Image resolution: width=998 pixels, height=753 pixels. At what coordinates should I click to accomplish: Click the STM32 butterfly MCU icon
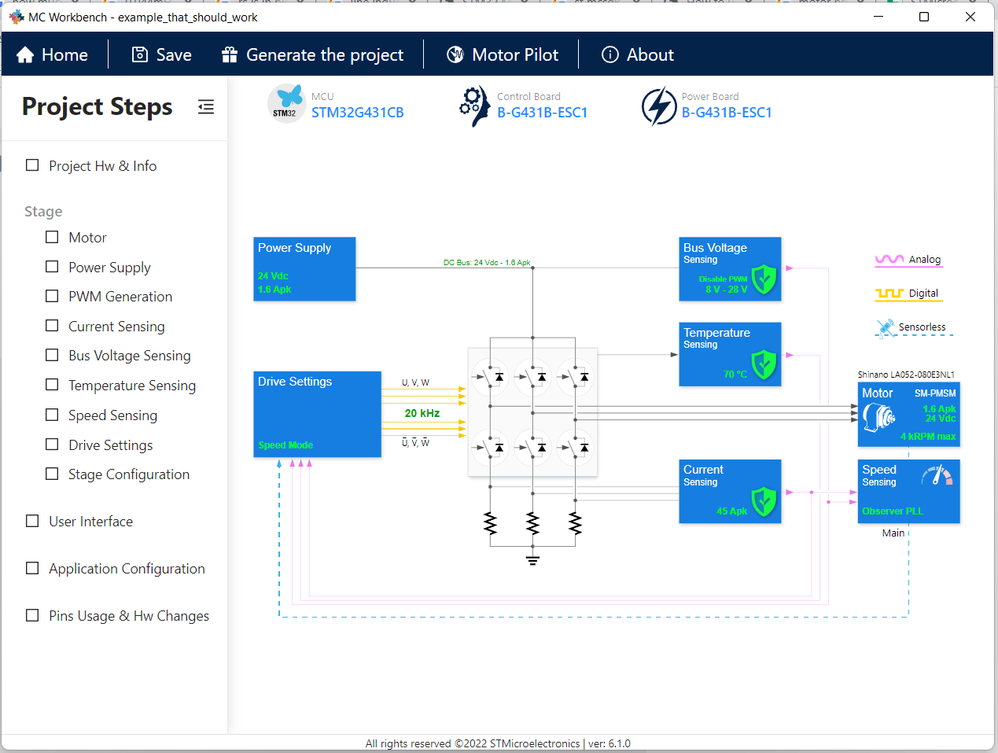coord(286,104)
